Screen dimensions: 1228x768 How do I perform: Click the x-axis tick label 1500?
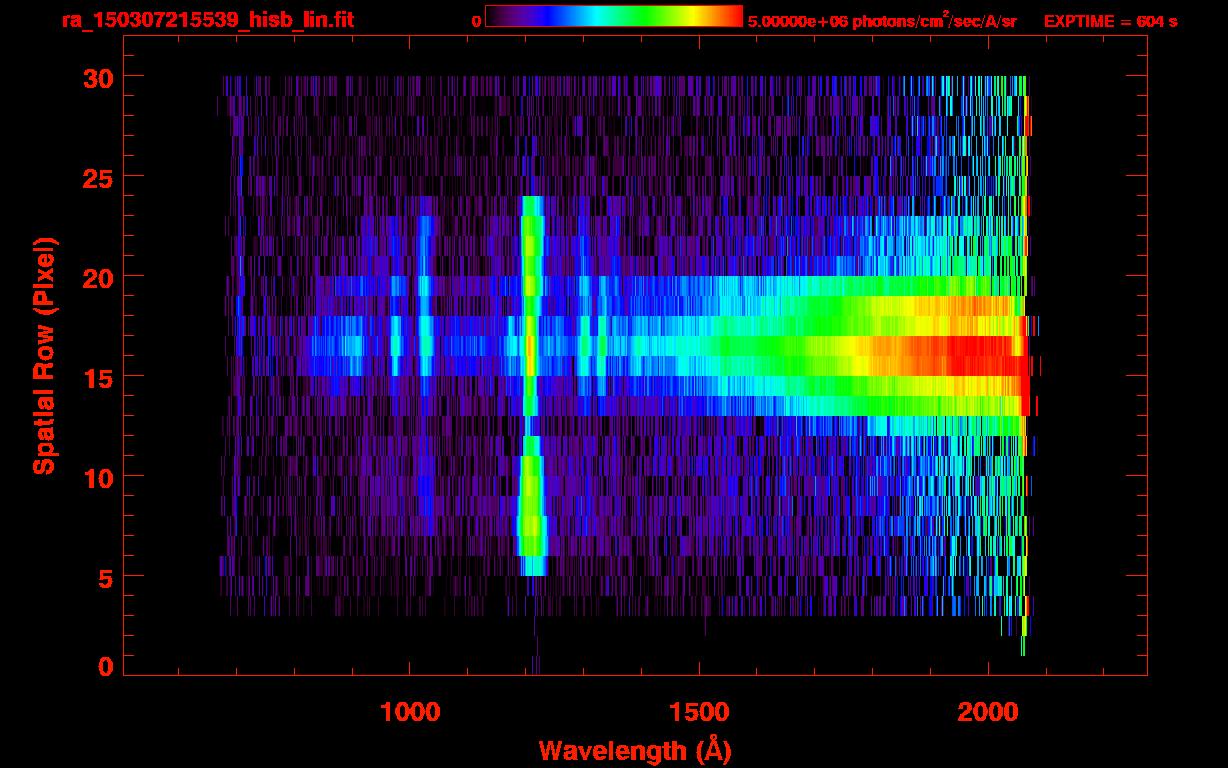tap(699, 711)
